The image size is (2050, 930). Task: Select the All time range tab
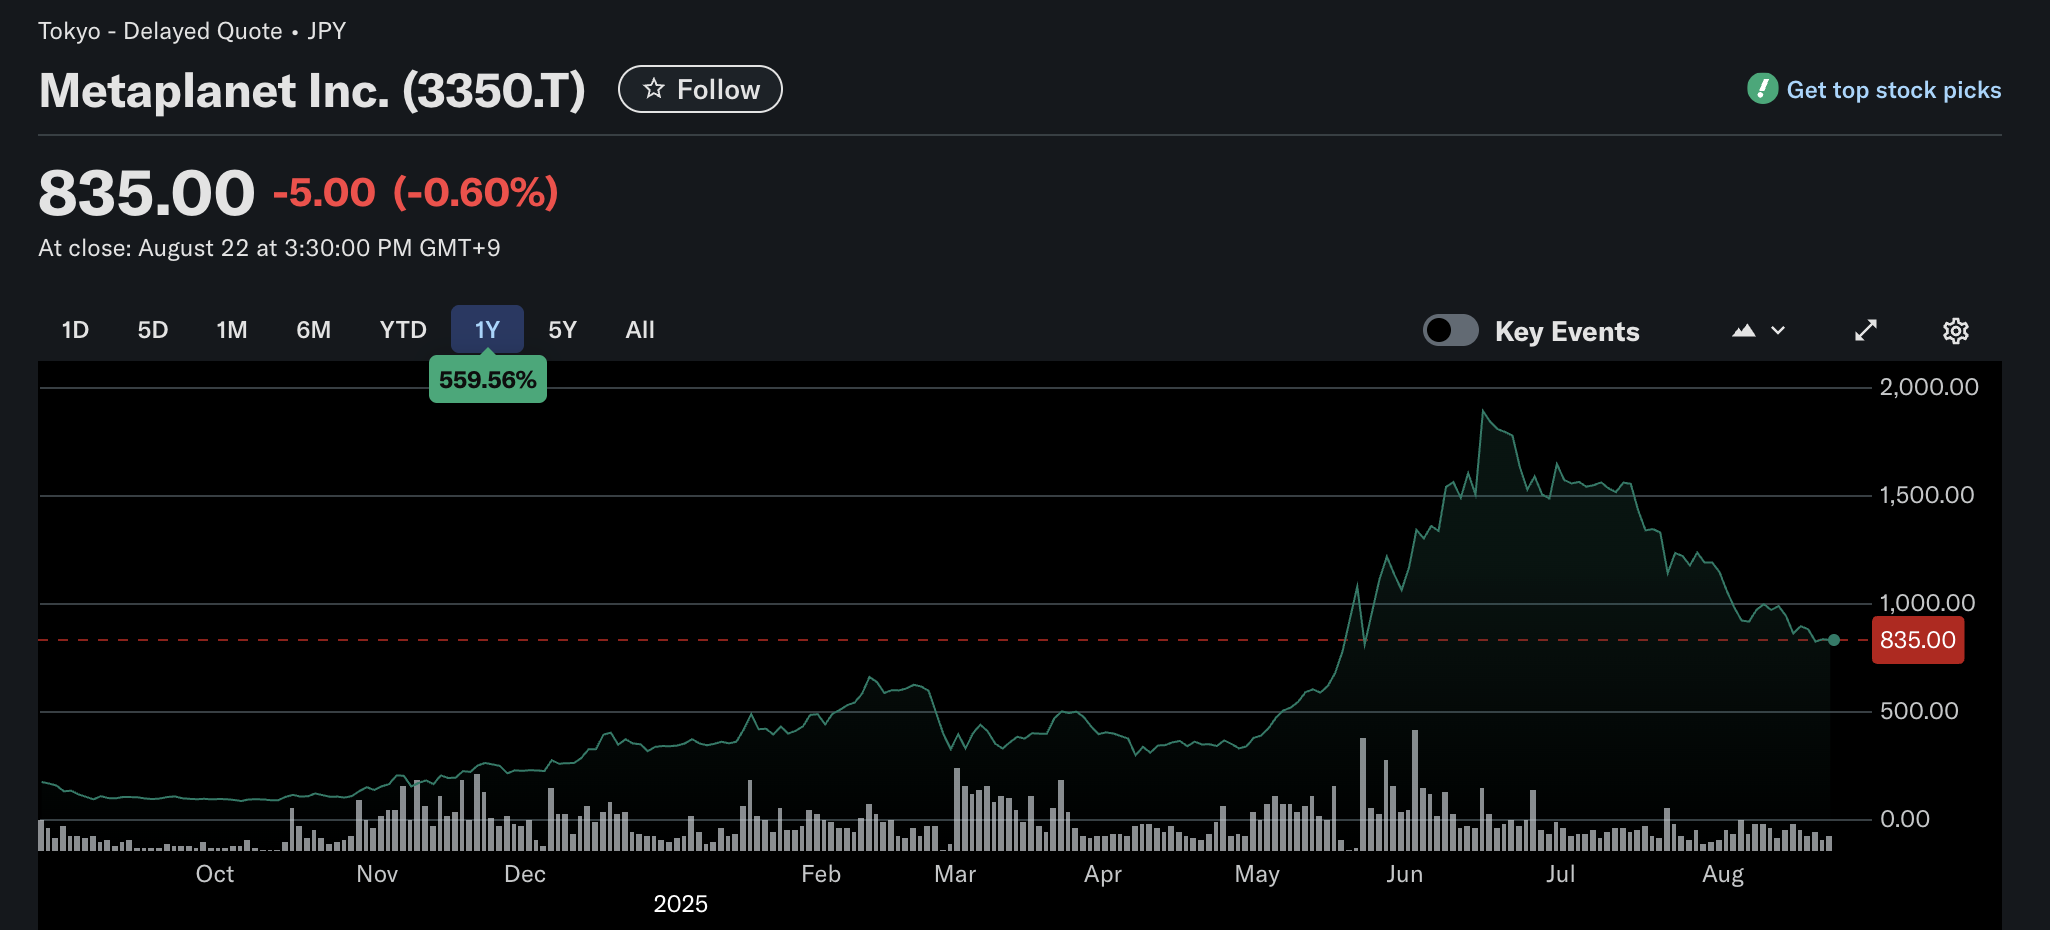point(639,329)
